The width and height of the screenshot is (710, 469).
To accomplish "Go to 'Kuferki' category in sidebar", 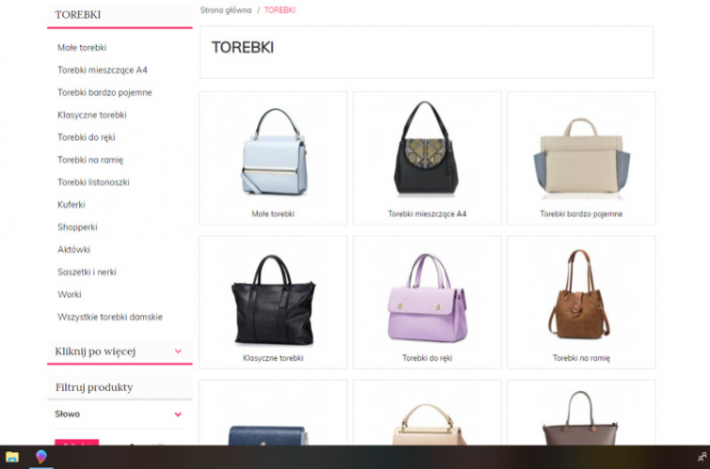I will click(x=71, y=204).
